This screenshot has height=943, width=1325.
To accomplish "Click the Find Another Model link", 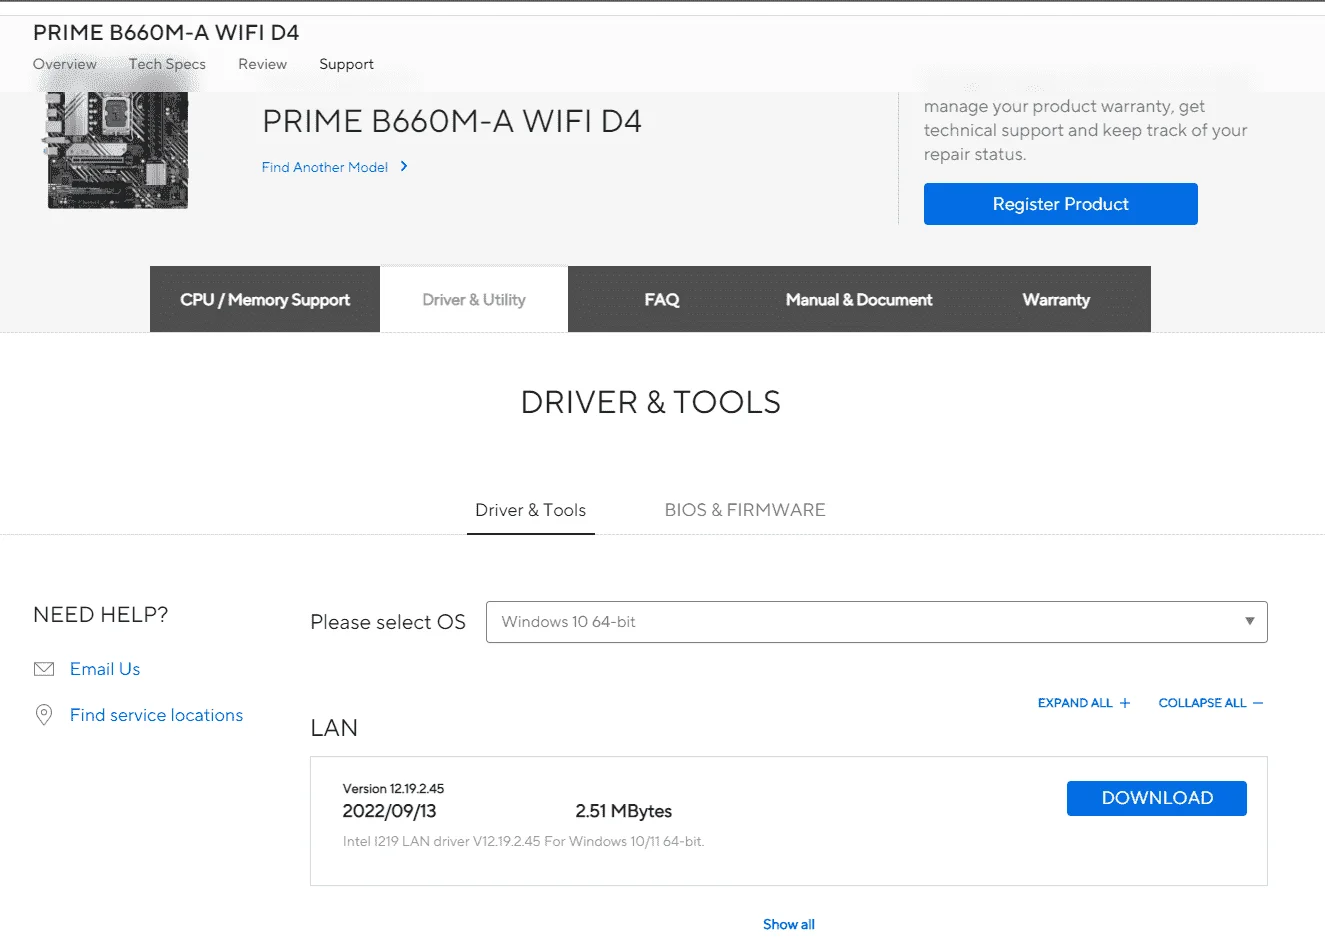I will click(x=325, y=167).
